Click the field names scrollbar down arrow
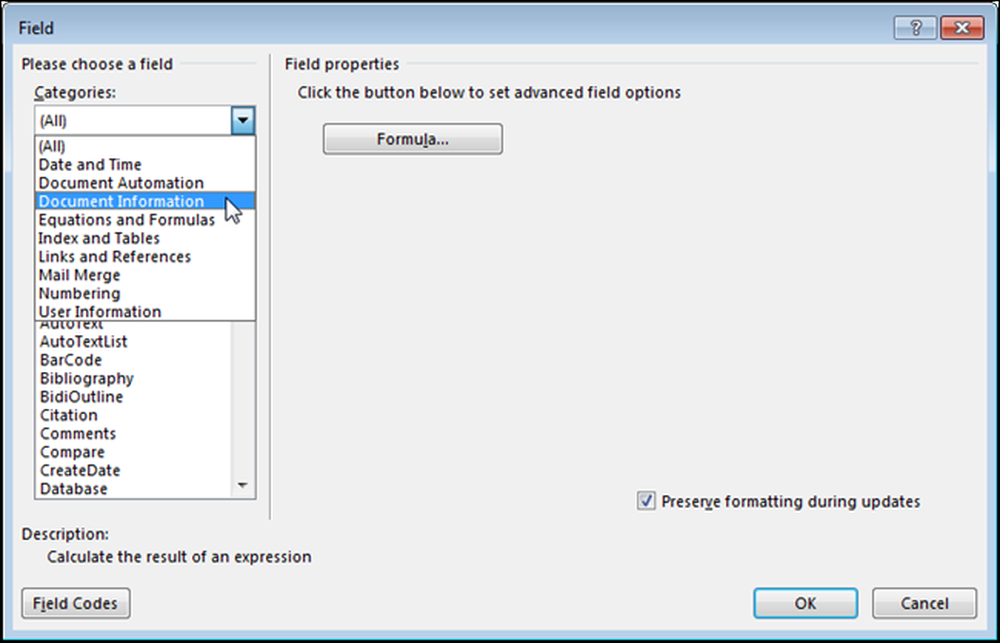1000x643 pixels. coord(242,486)
